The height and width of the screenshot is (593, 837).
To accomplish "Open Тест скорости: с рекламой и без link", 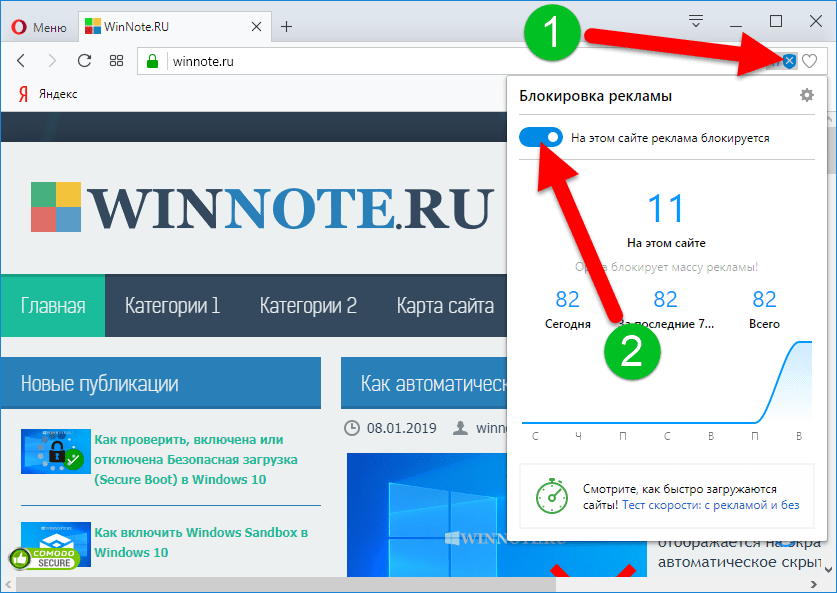I will [x=710, y=505].
